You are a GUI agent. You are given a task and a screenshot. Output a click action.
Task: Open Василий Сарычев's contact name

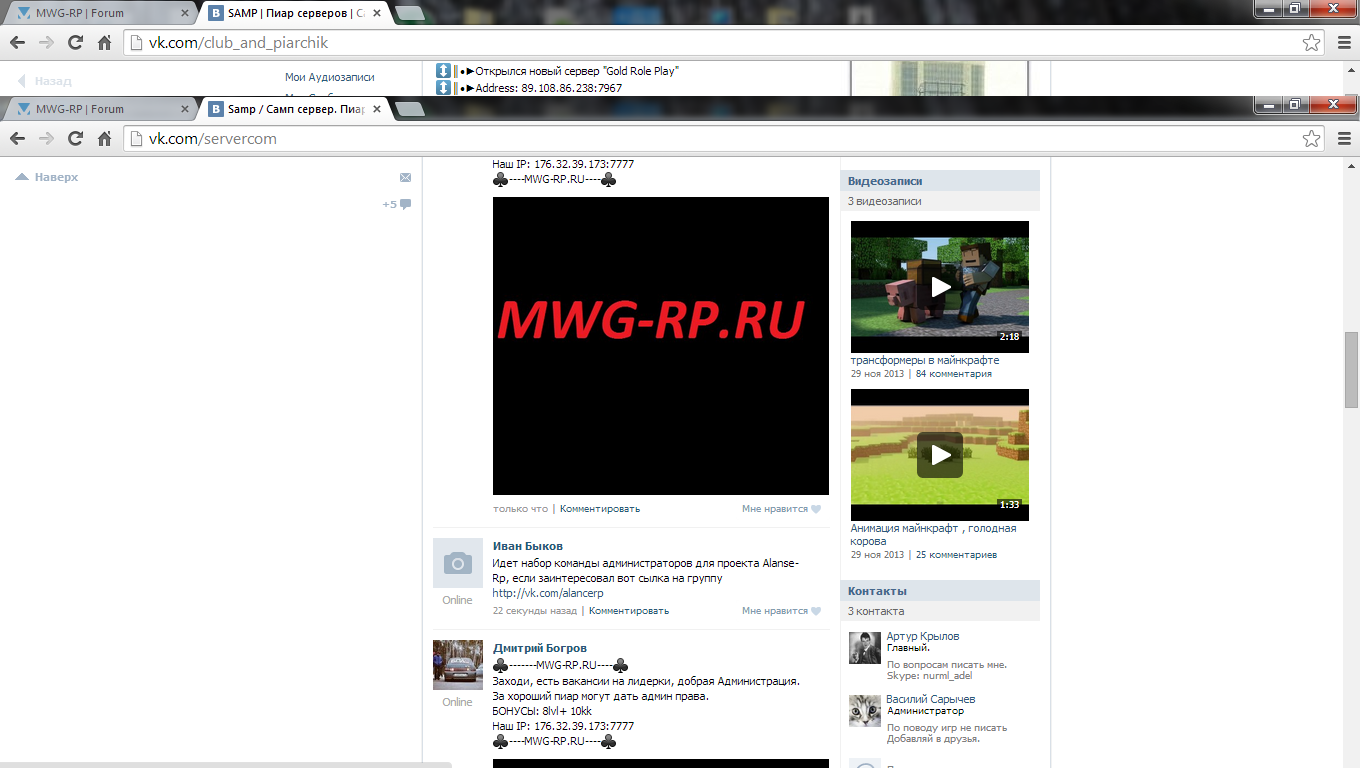931,700
